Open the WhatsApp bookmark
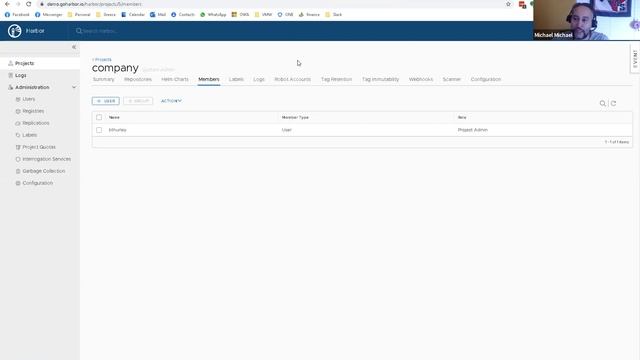 (x=213, y=14)
